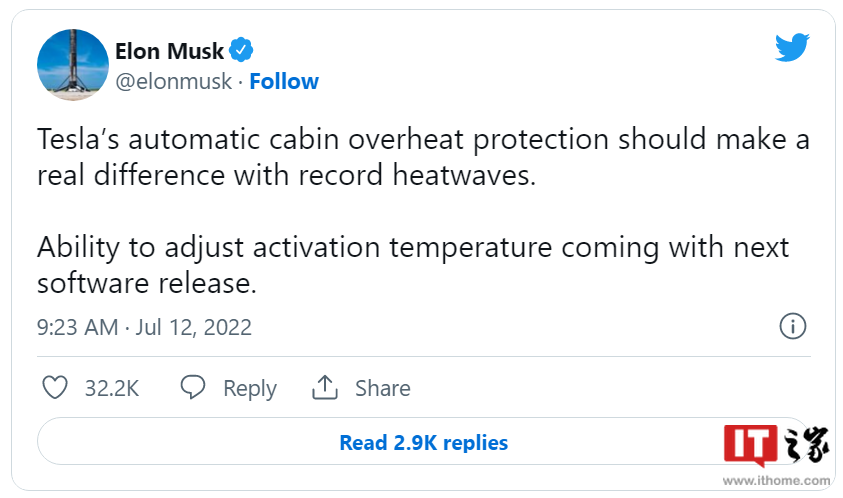Click the Elon Musk display name

point(170,50)
